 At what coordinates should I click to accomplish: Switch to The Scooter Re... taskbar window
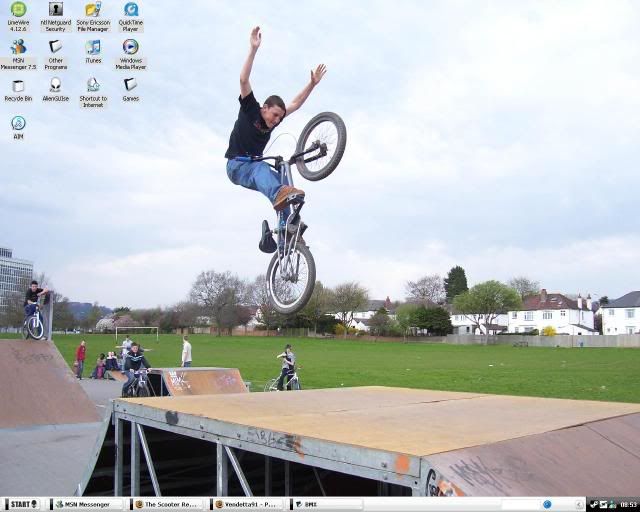[x=167, y=505]
